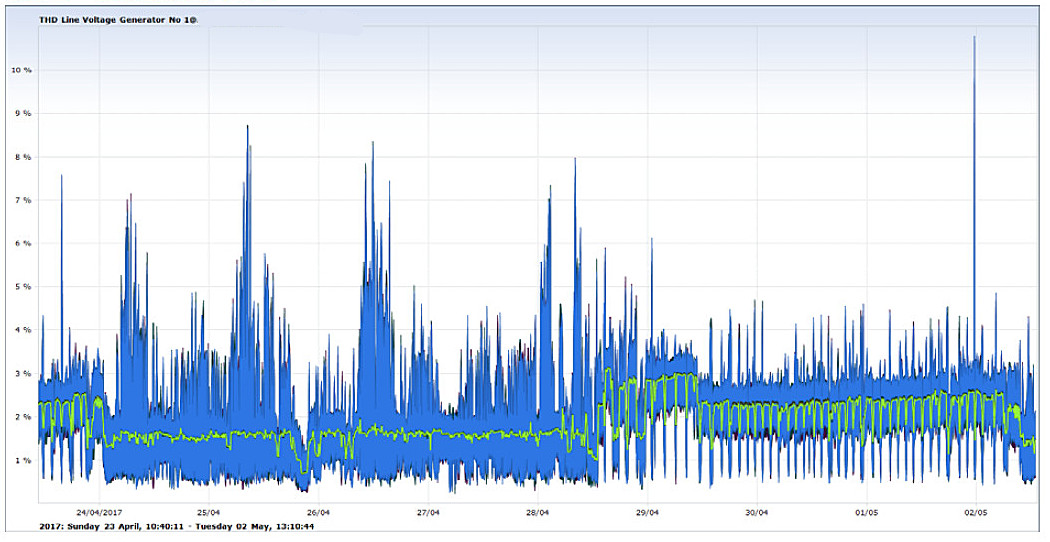Click the 10 % y-axis label
The height and width of the screenshot is (542, 1050).
click(21, 70)
